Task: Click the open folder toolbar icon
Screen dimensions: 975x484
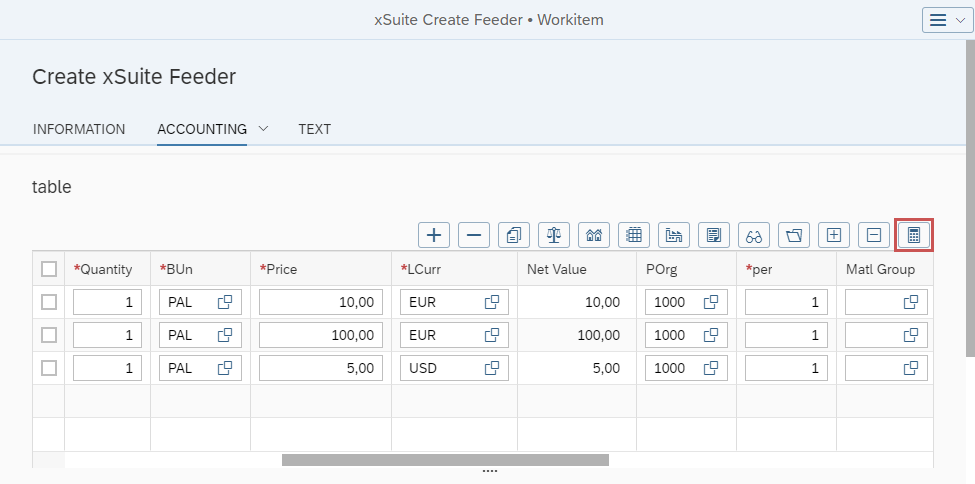Action: pos(794,235)
